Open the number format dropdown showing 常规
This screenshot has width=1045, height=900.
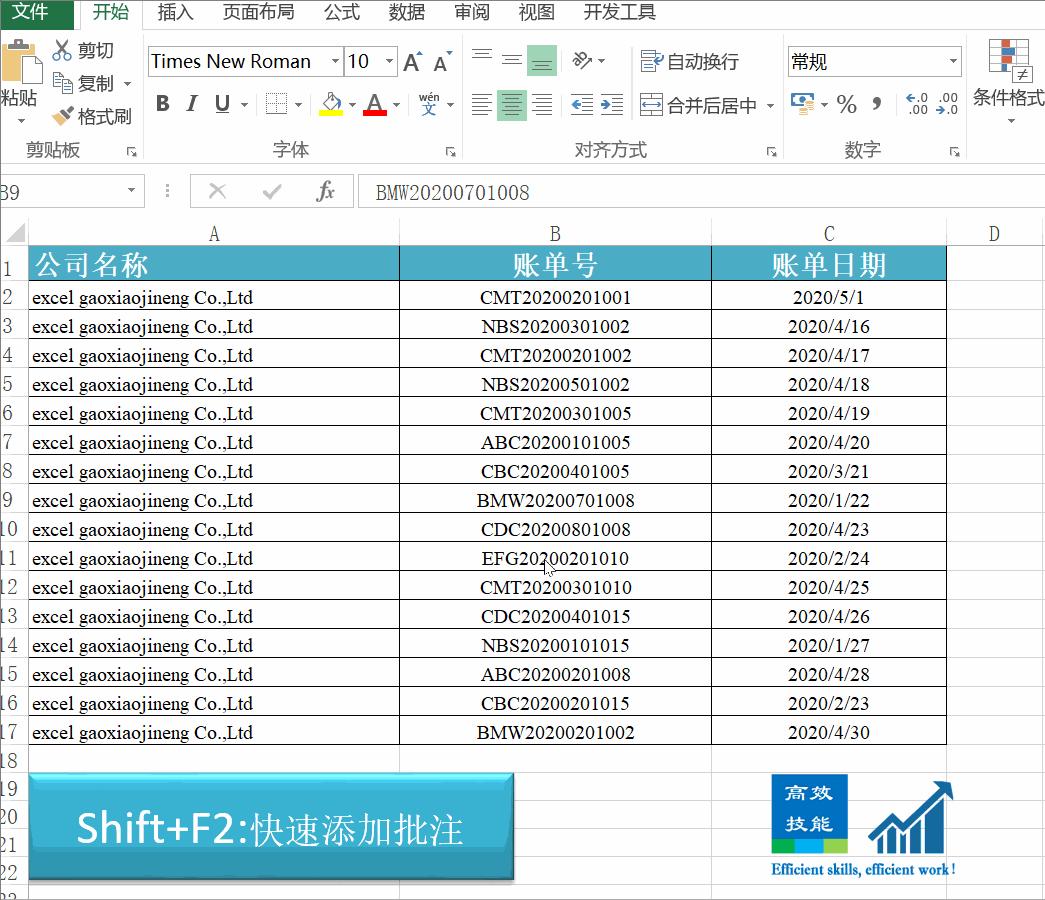click(x=953, y=62)
